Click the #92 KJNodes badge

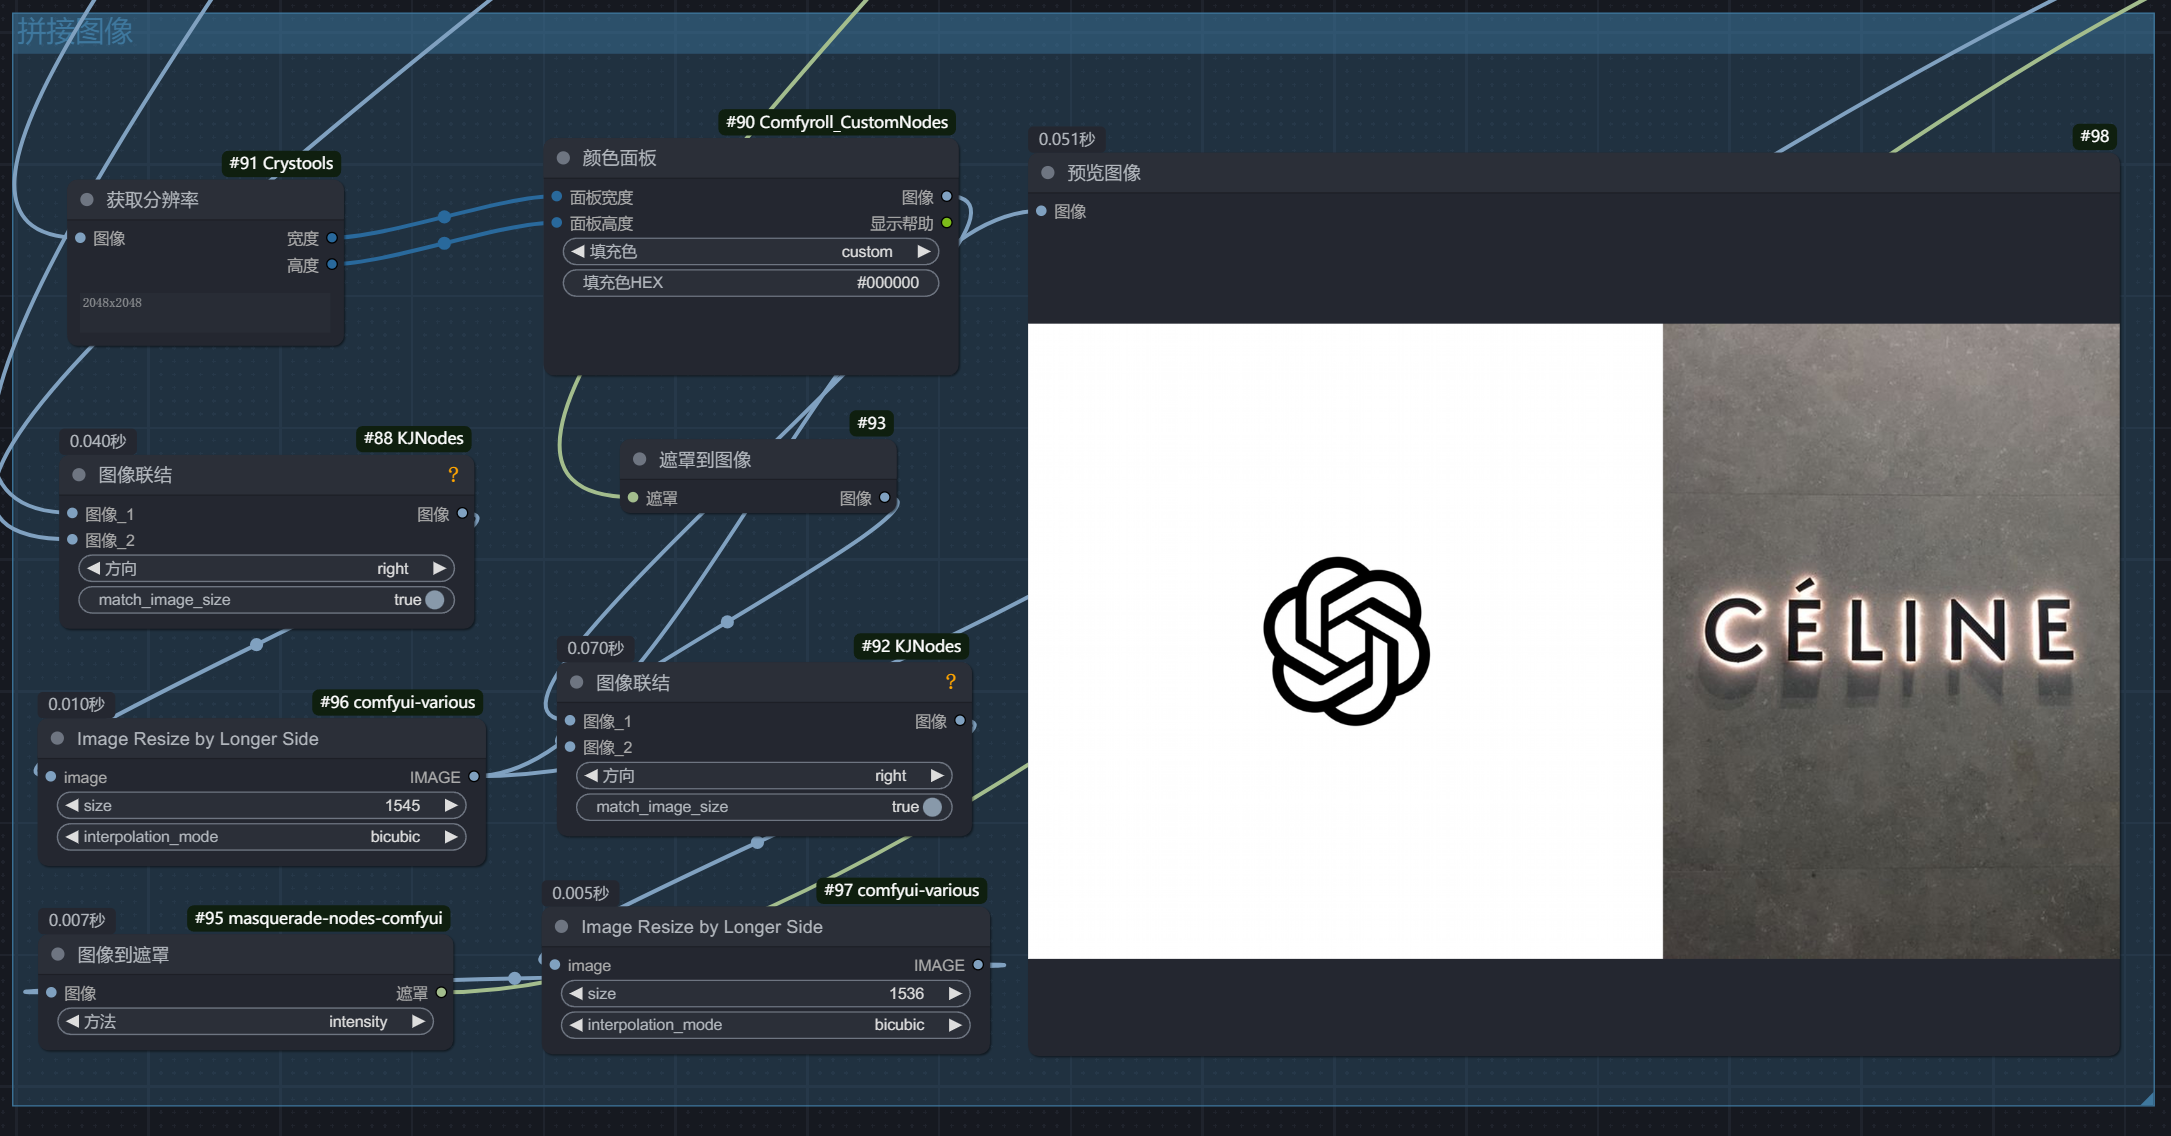point(911,646)
